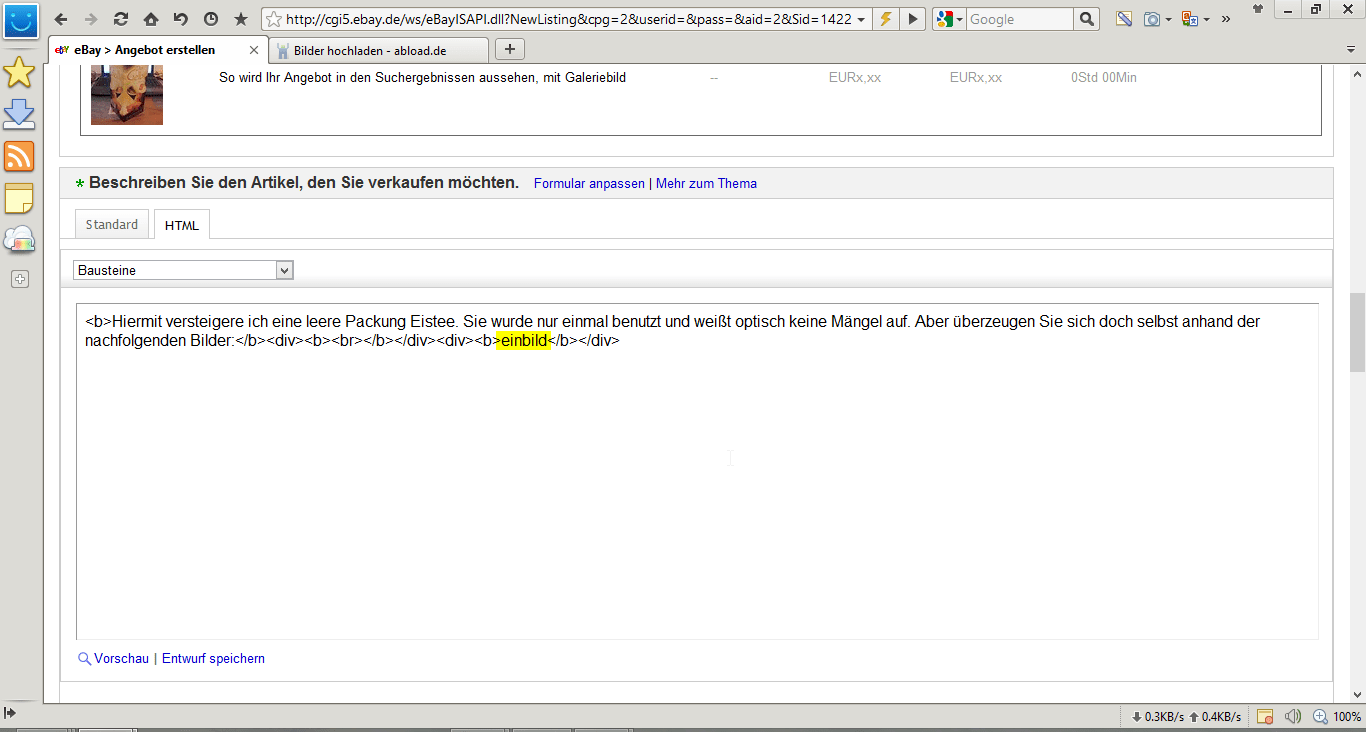Add a sidebar extension with plus icon
1366x732 pixels.
(x=19, y=279)
